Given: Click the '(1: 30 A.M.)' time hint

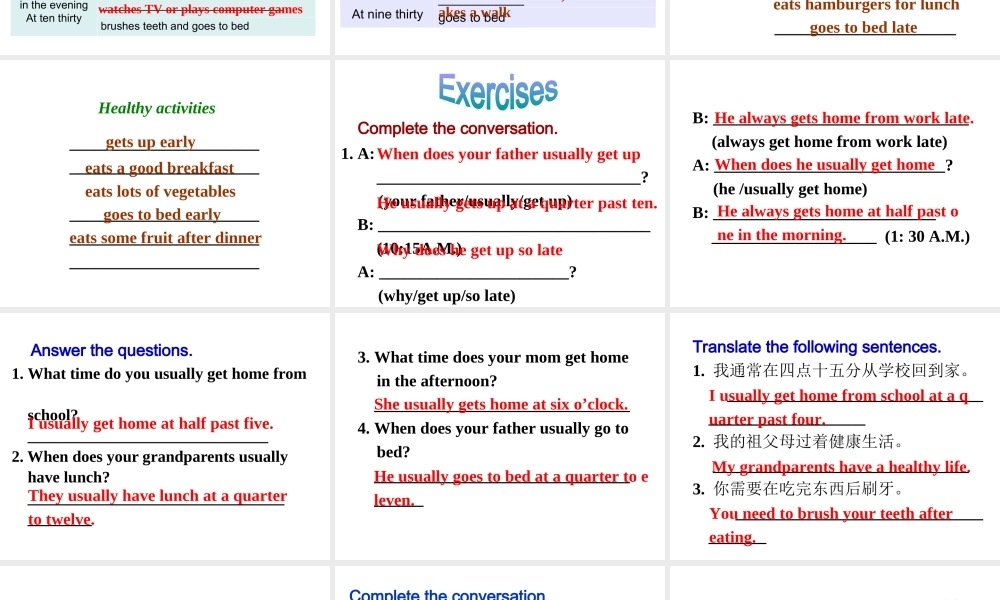Looking at the screenshot, I should click(x=927, y=237).
